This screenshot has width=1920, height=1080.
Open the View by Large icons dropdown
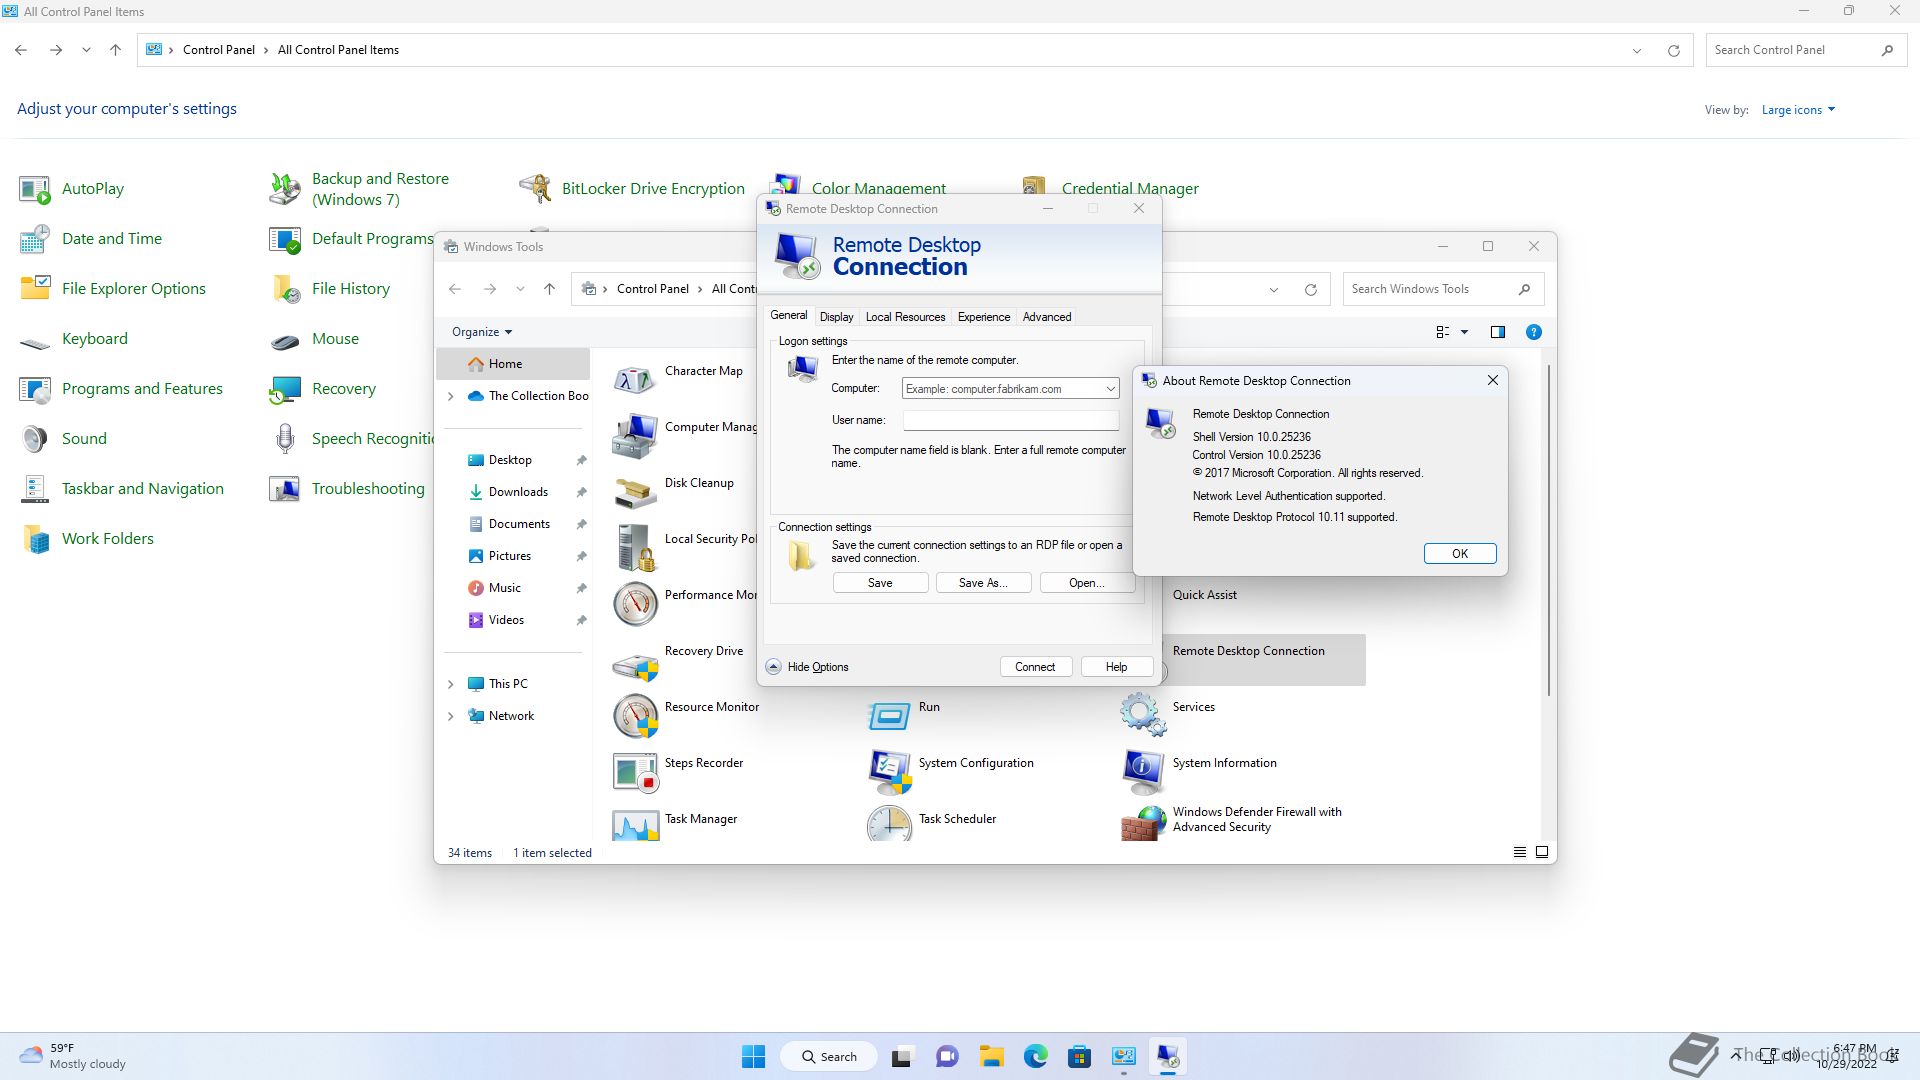pos(1798,110)
